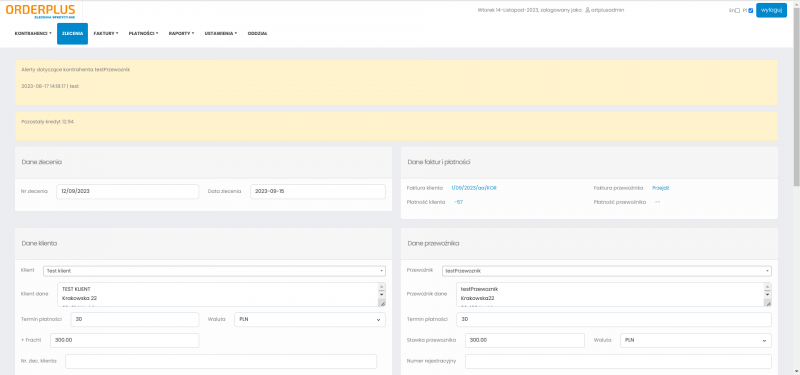Click up arrow of Przewoźnik dane scrollbar
This screenshot has height=375, width=800.
tap(767, 287)
